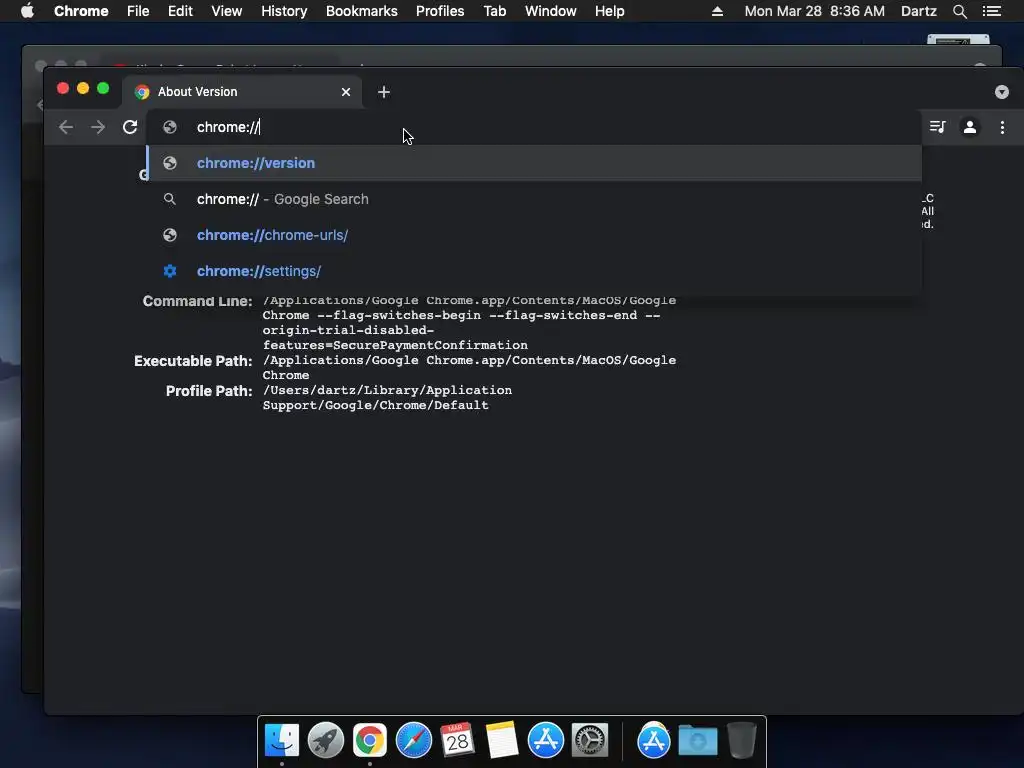Open System Preferences gear in the Dock
The width and height of the screenshot is (1024, 768).
[590, 740]
